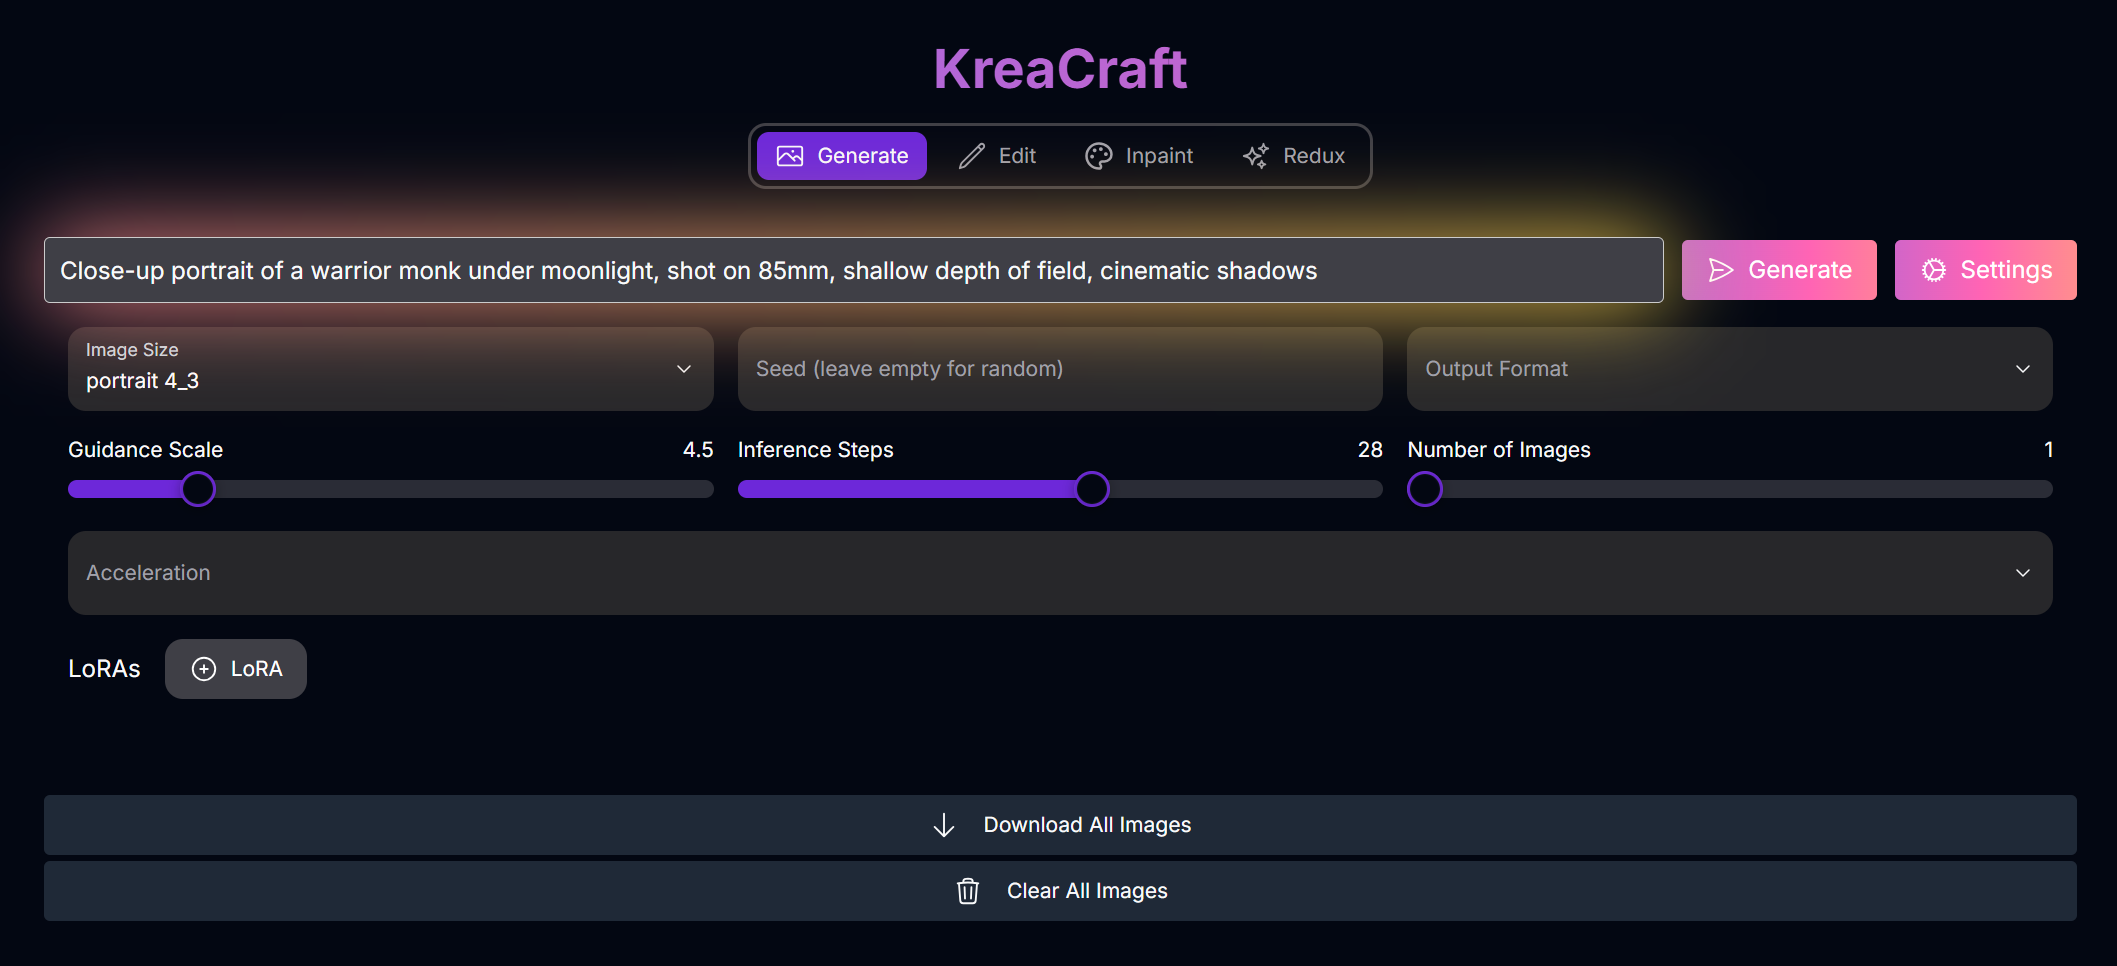The image size is (2117, 966).
Task: Click the sparkles icon beside Redux
Action: pyautogui.click(x=1256, y=156)
